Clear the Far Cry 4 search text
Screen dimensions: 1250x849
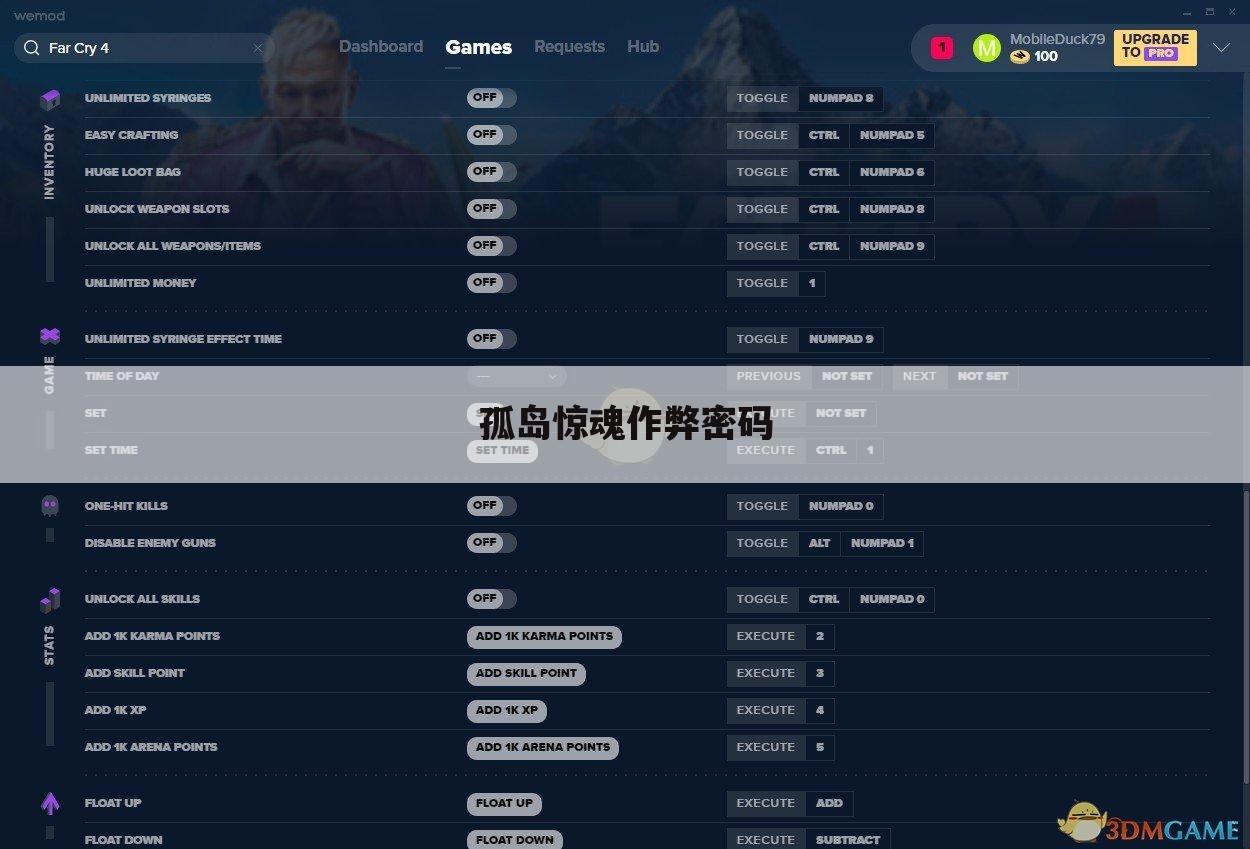tap(258, 48)
